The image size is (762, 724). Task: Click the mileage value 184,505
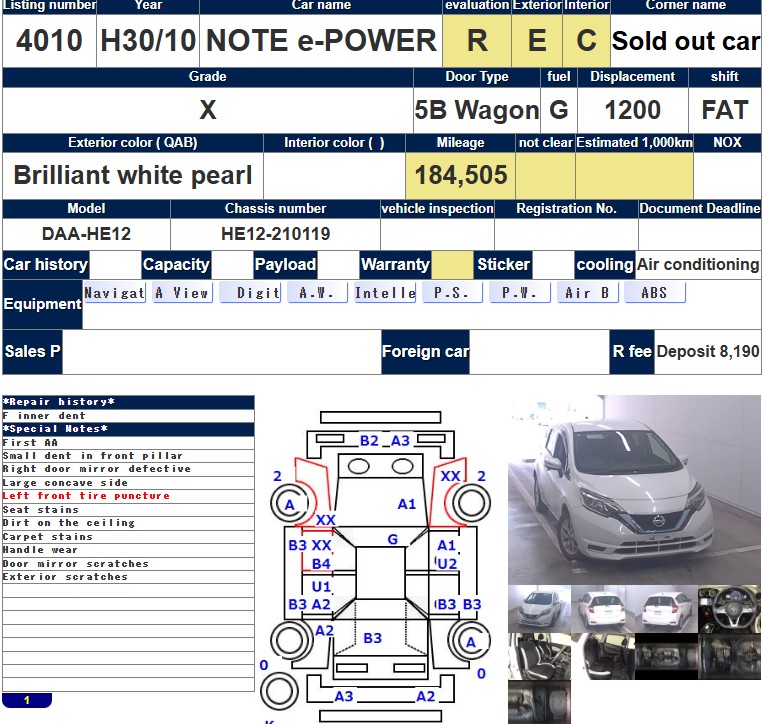coord(461,175)
